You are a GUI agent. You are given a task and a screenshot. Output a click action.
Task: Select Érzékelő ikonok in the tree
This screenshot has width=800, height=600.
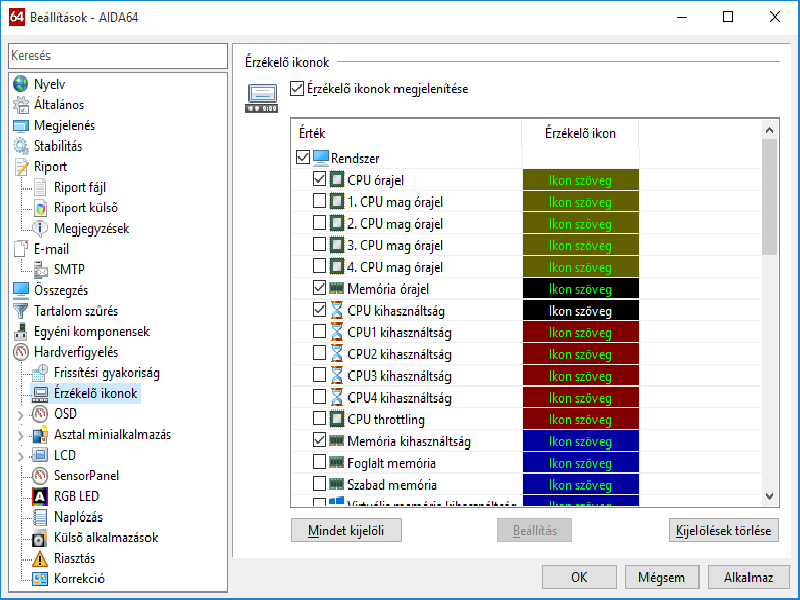coord(95,393)
